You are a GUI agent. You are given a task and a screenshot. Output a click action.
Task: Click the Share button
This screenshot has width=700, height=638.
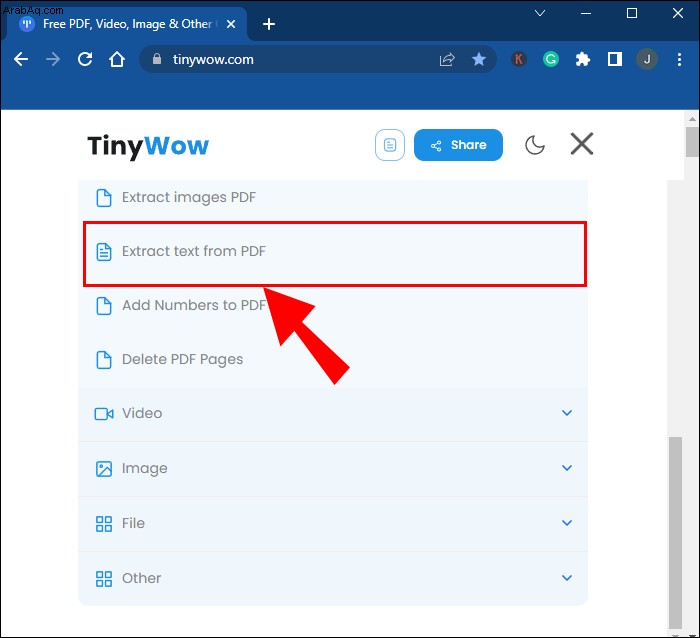tap(458, 145)
